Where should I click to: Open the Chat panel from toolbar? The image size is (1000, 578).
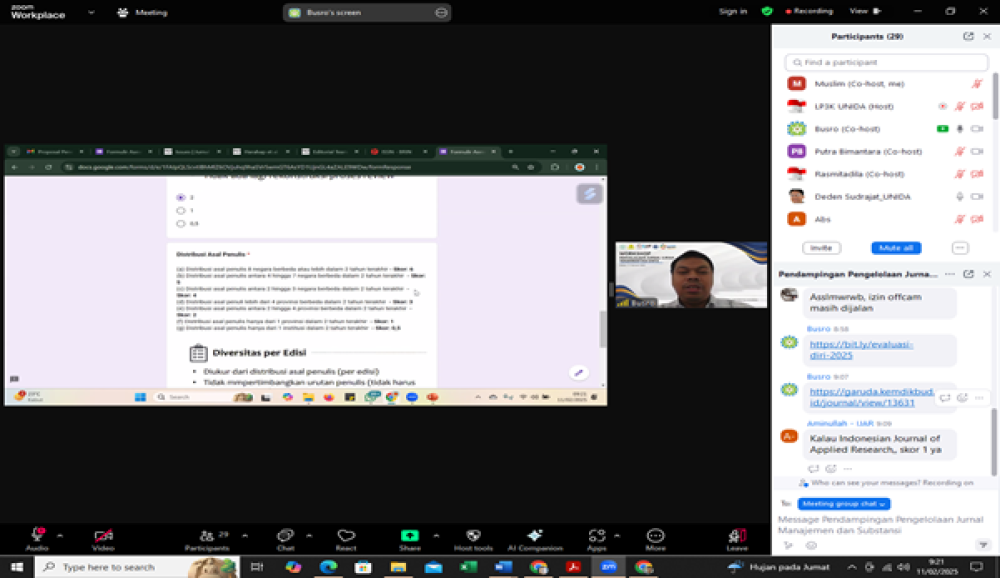click(x=285, y=539)
